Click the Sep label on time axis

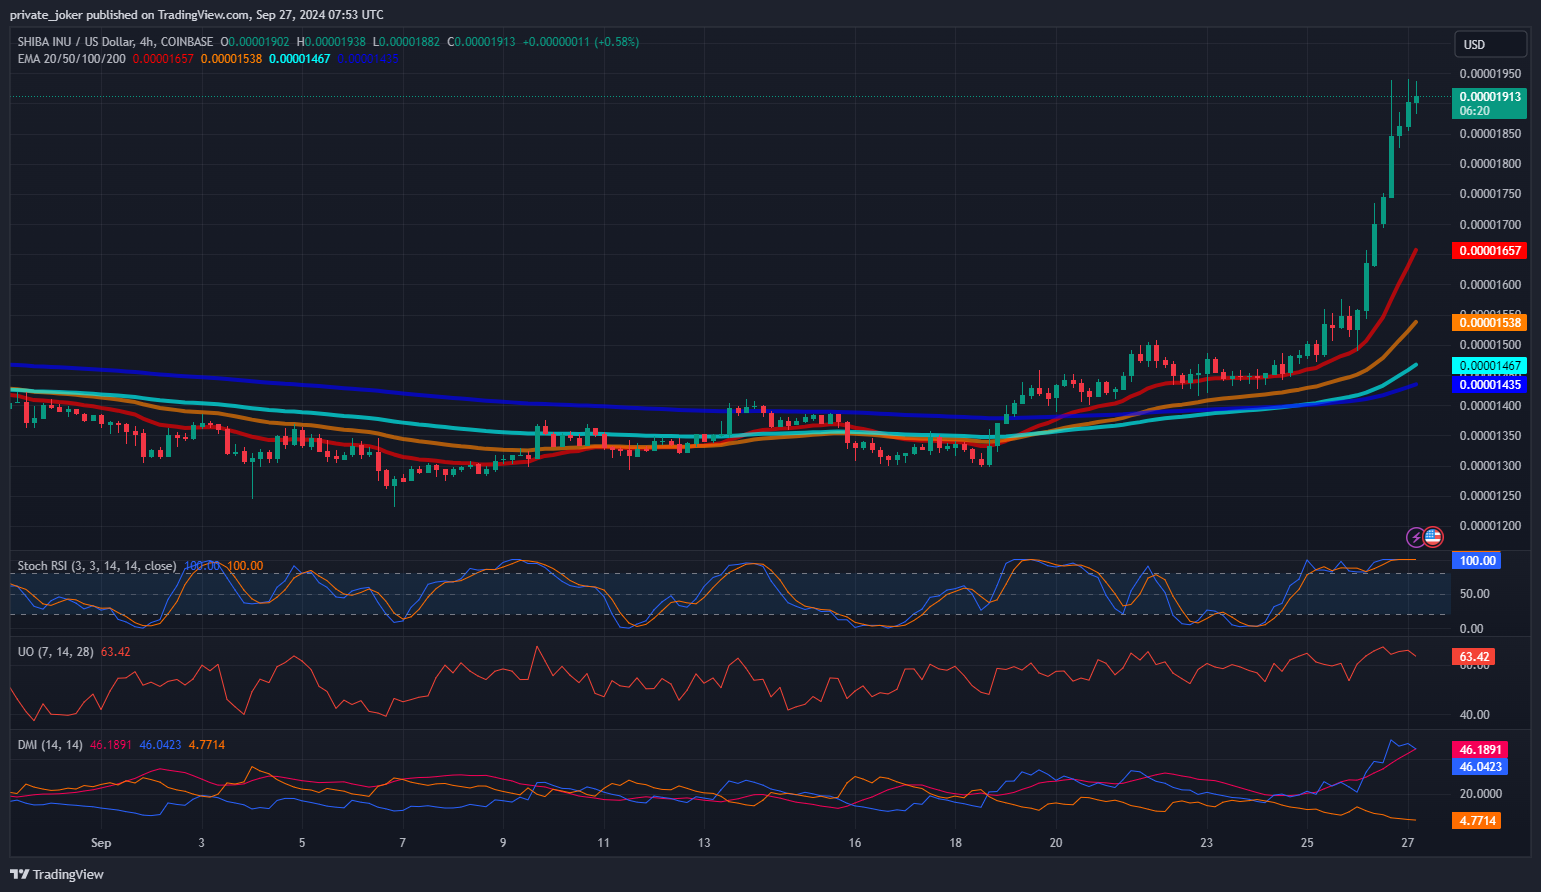click(101, 843)
